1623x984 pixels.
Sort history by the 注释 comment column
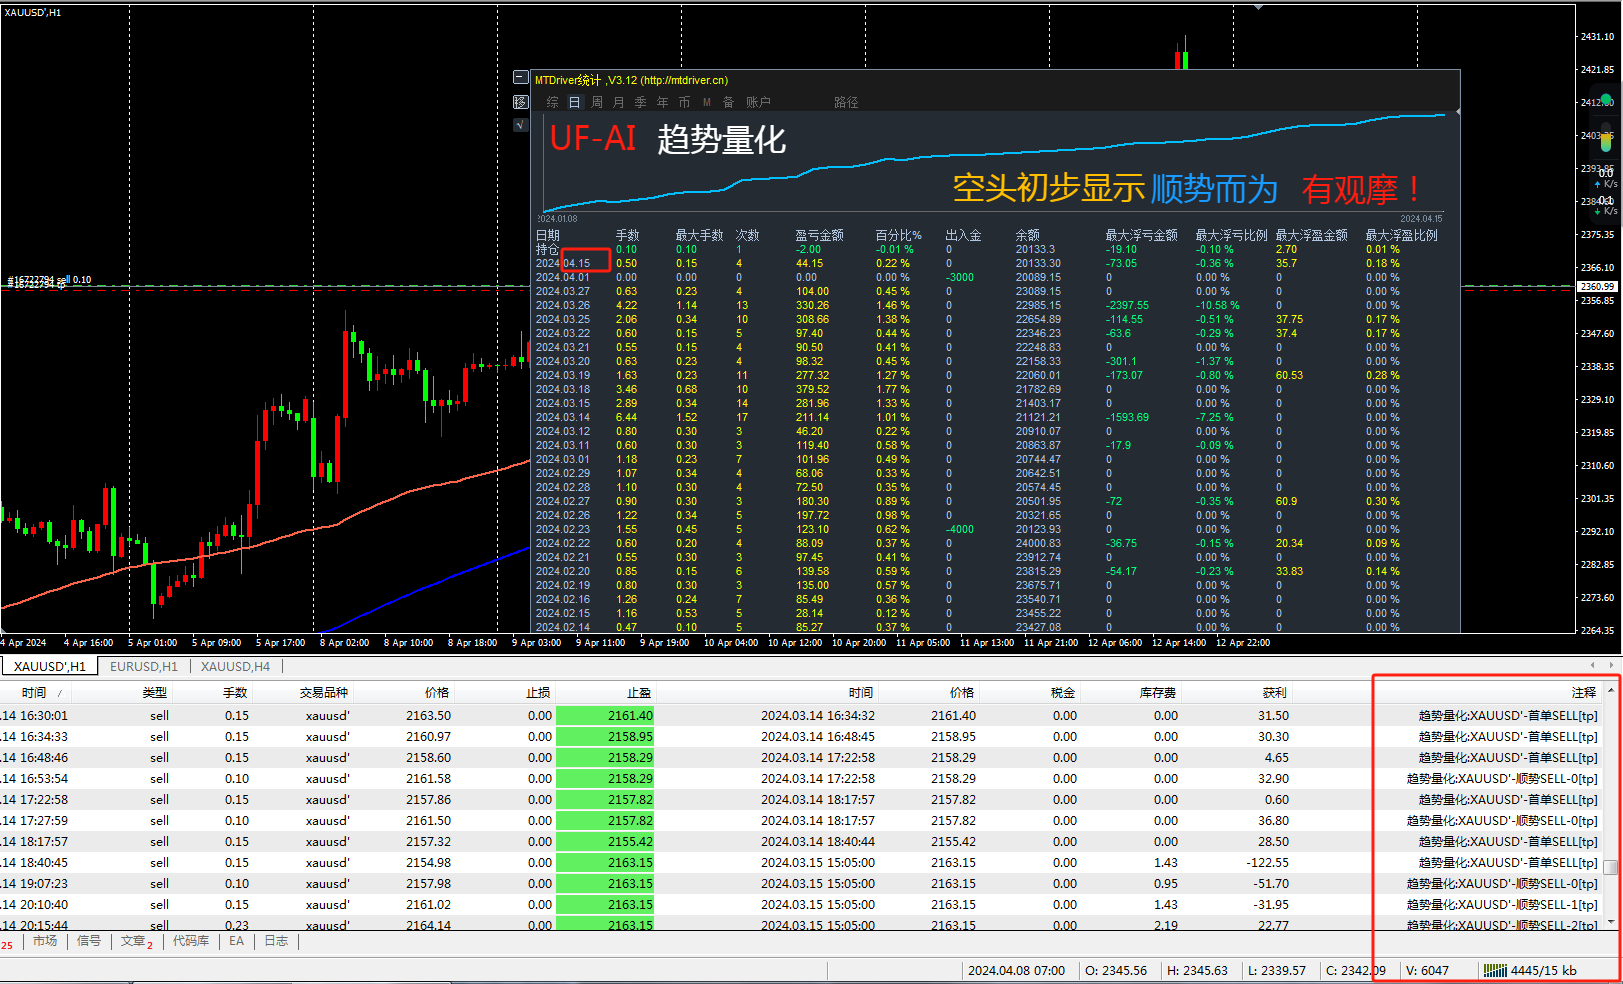1584,692
